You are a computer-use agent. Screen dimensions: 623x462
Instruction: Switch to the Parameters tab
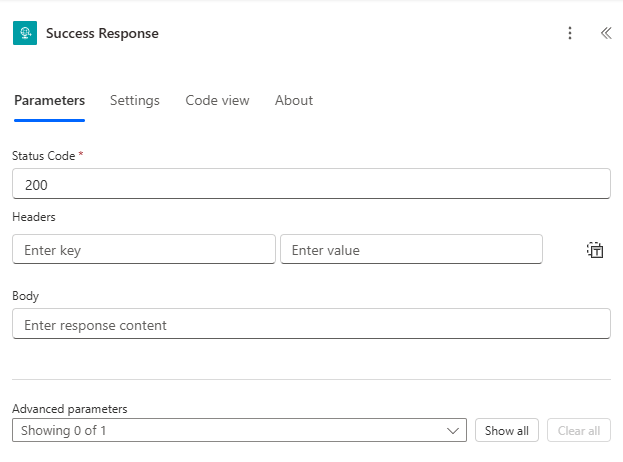coord(49,101)
